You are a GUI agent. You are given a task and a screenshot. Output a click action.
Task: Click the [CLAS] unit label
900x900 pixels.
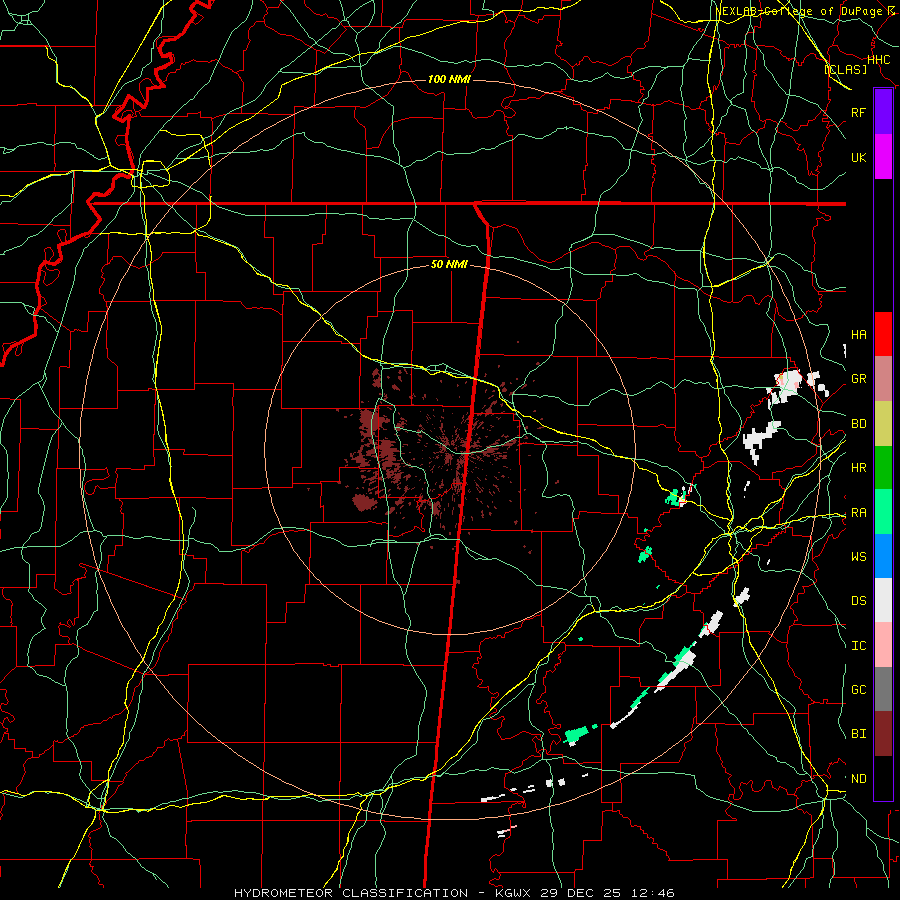pos(845,69)
